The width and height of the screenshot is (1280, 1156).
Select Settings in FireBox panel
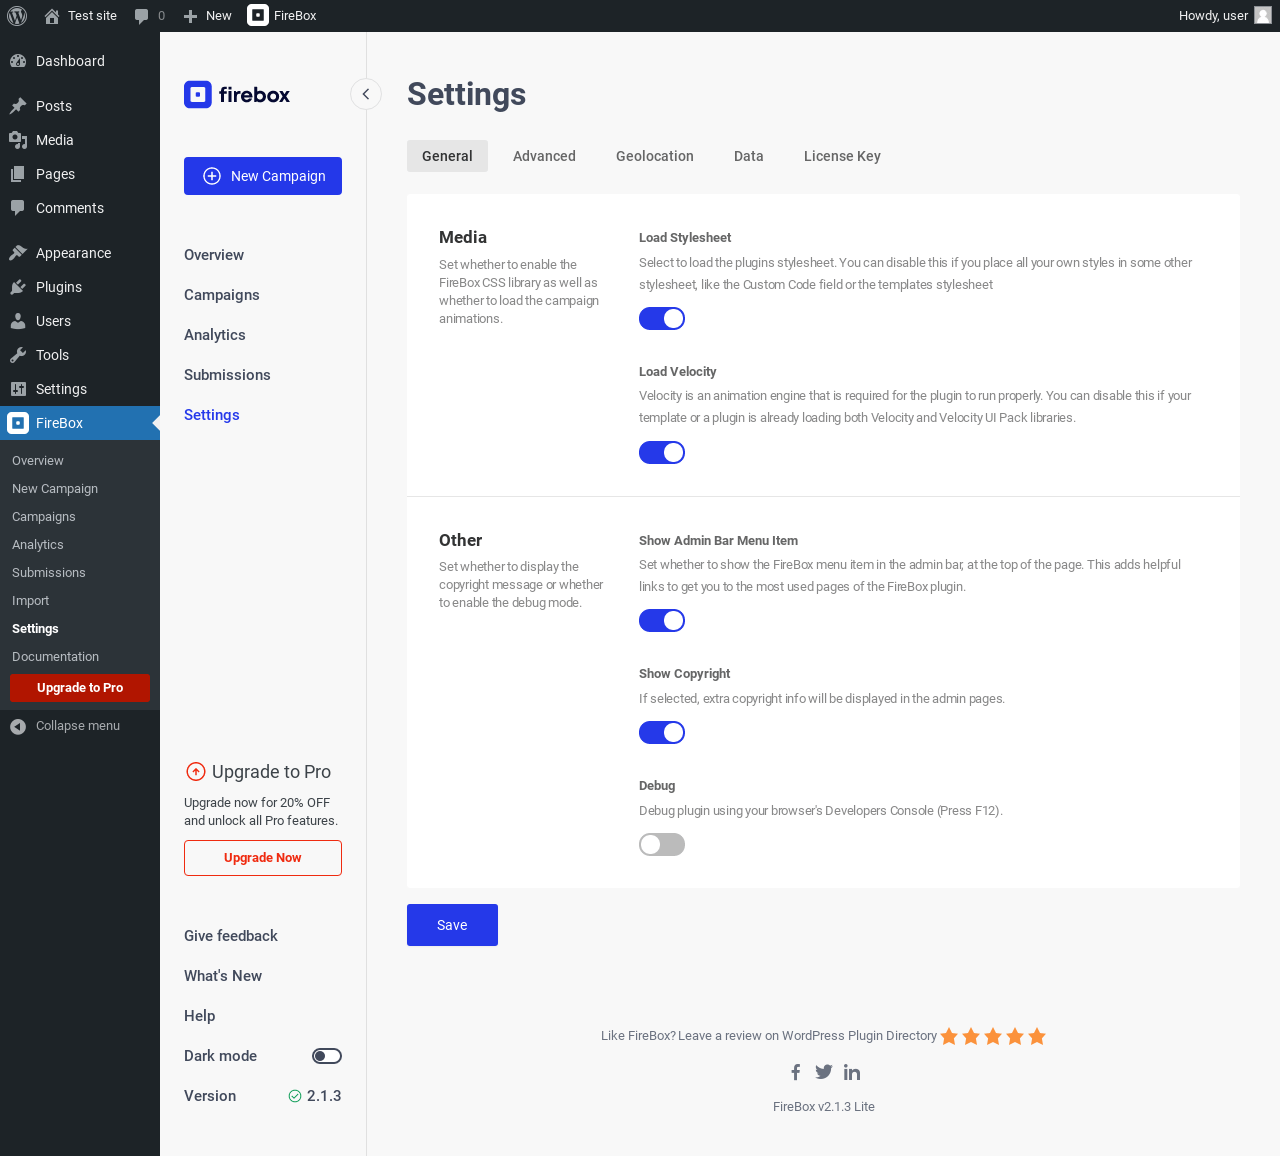coord(212,415)
